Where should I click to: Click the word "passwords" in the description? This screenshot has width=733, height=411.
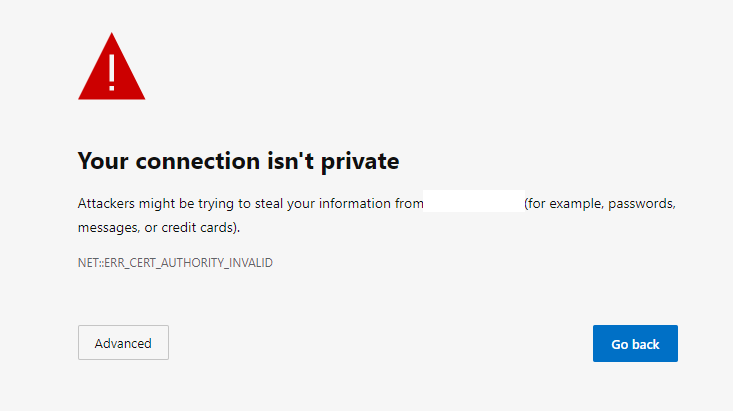pyautogui.click(x=645, y=203)
